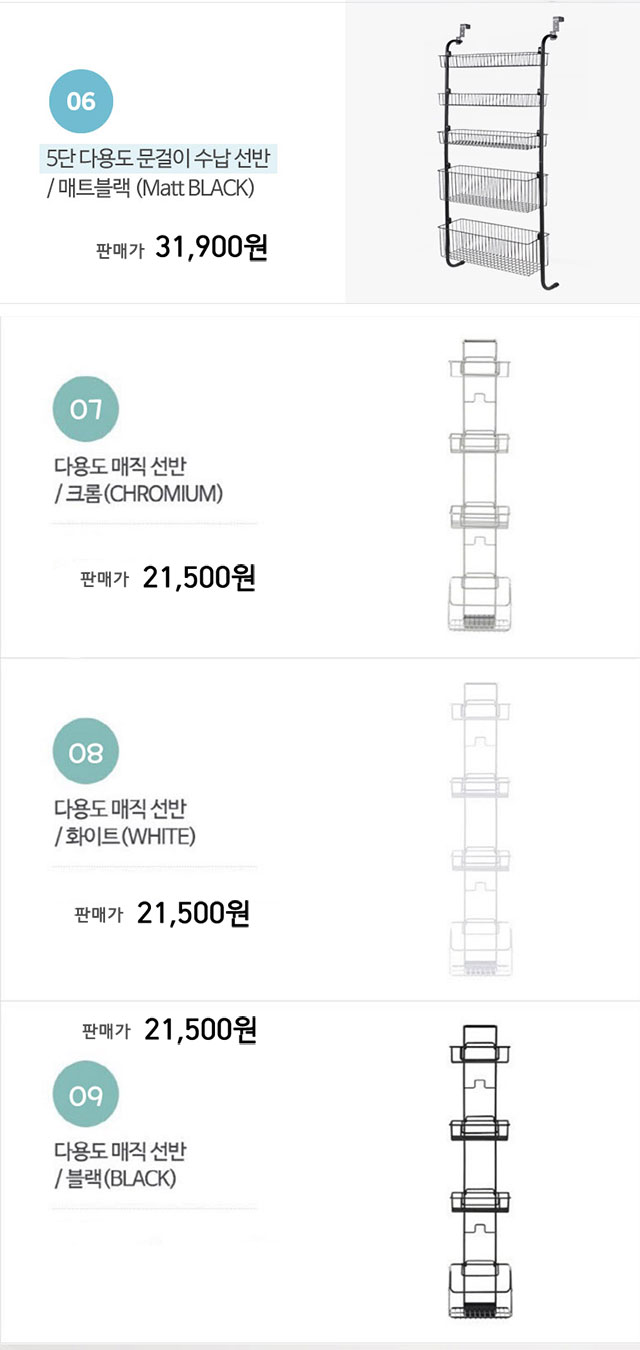Viewport: 640px width, 1350px height.
Task: Click the blue 06 number badge
Action: [x=81, y=101]
